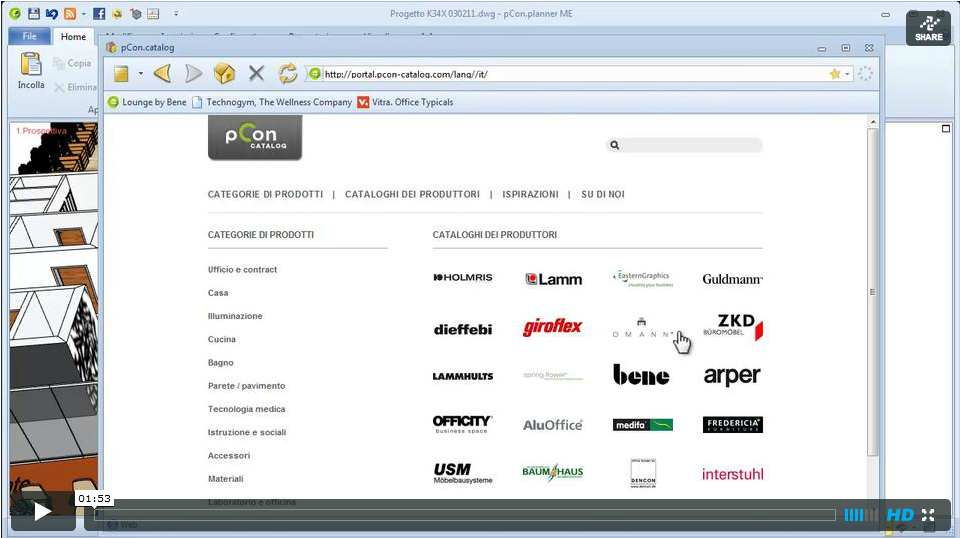Select the Istruzione e sociali category
The image size is (960, 538).
pos(247,432)
